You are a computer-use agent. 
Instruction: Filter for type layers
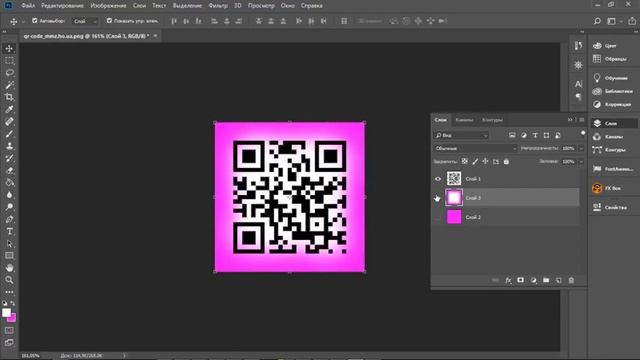pyautogui.click(x=535, y=135)
